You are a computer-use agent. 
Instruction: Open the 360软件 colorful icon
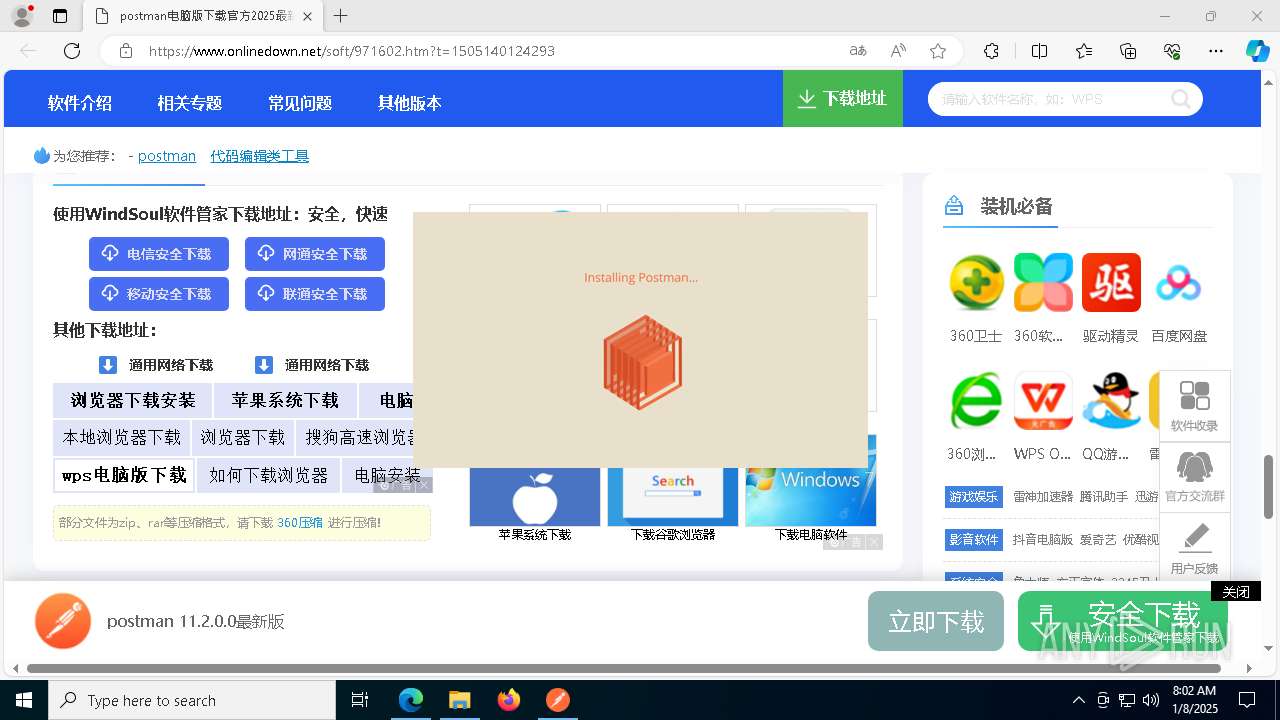(x=1043, y=282)
